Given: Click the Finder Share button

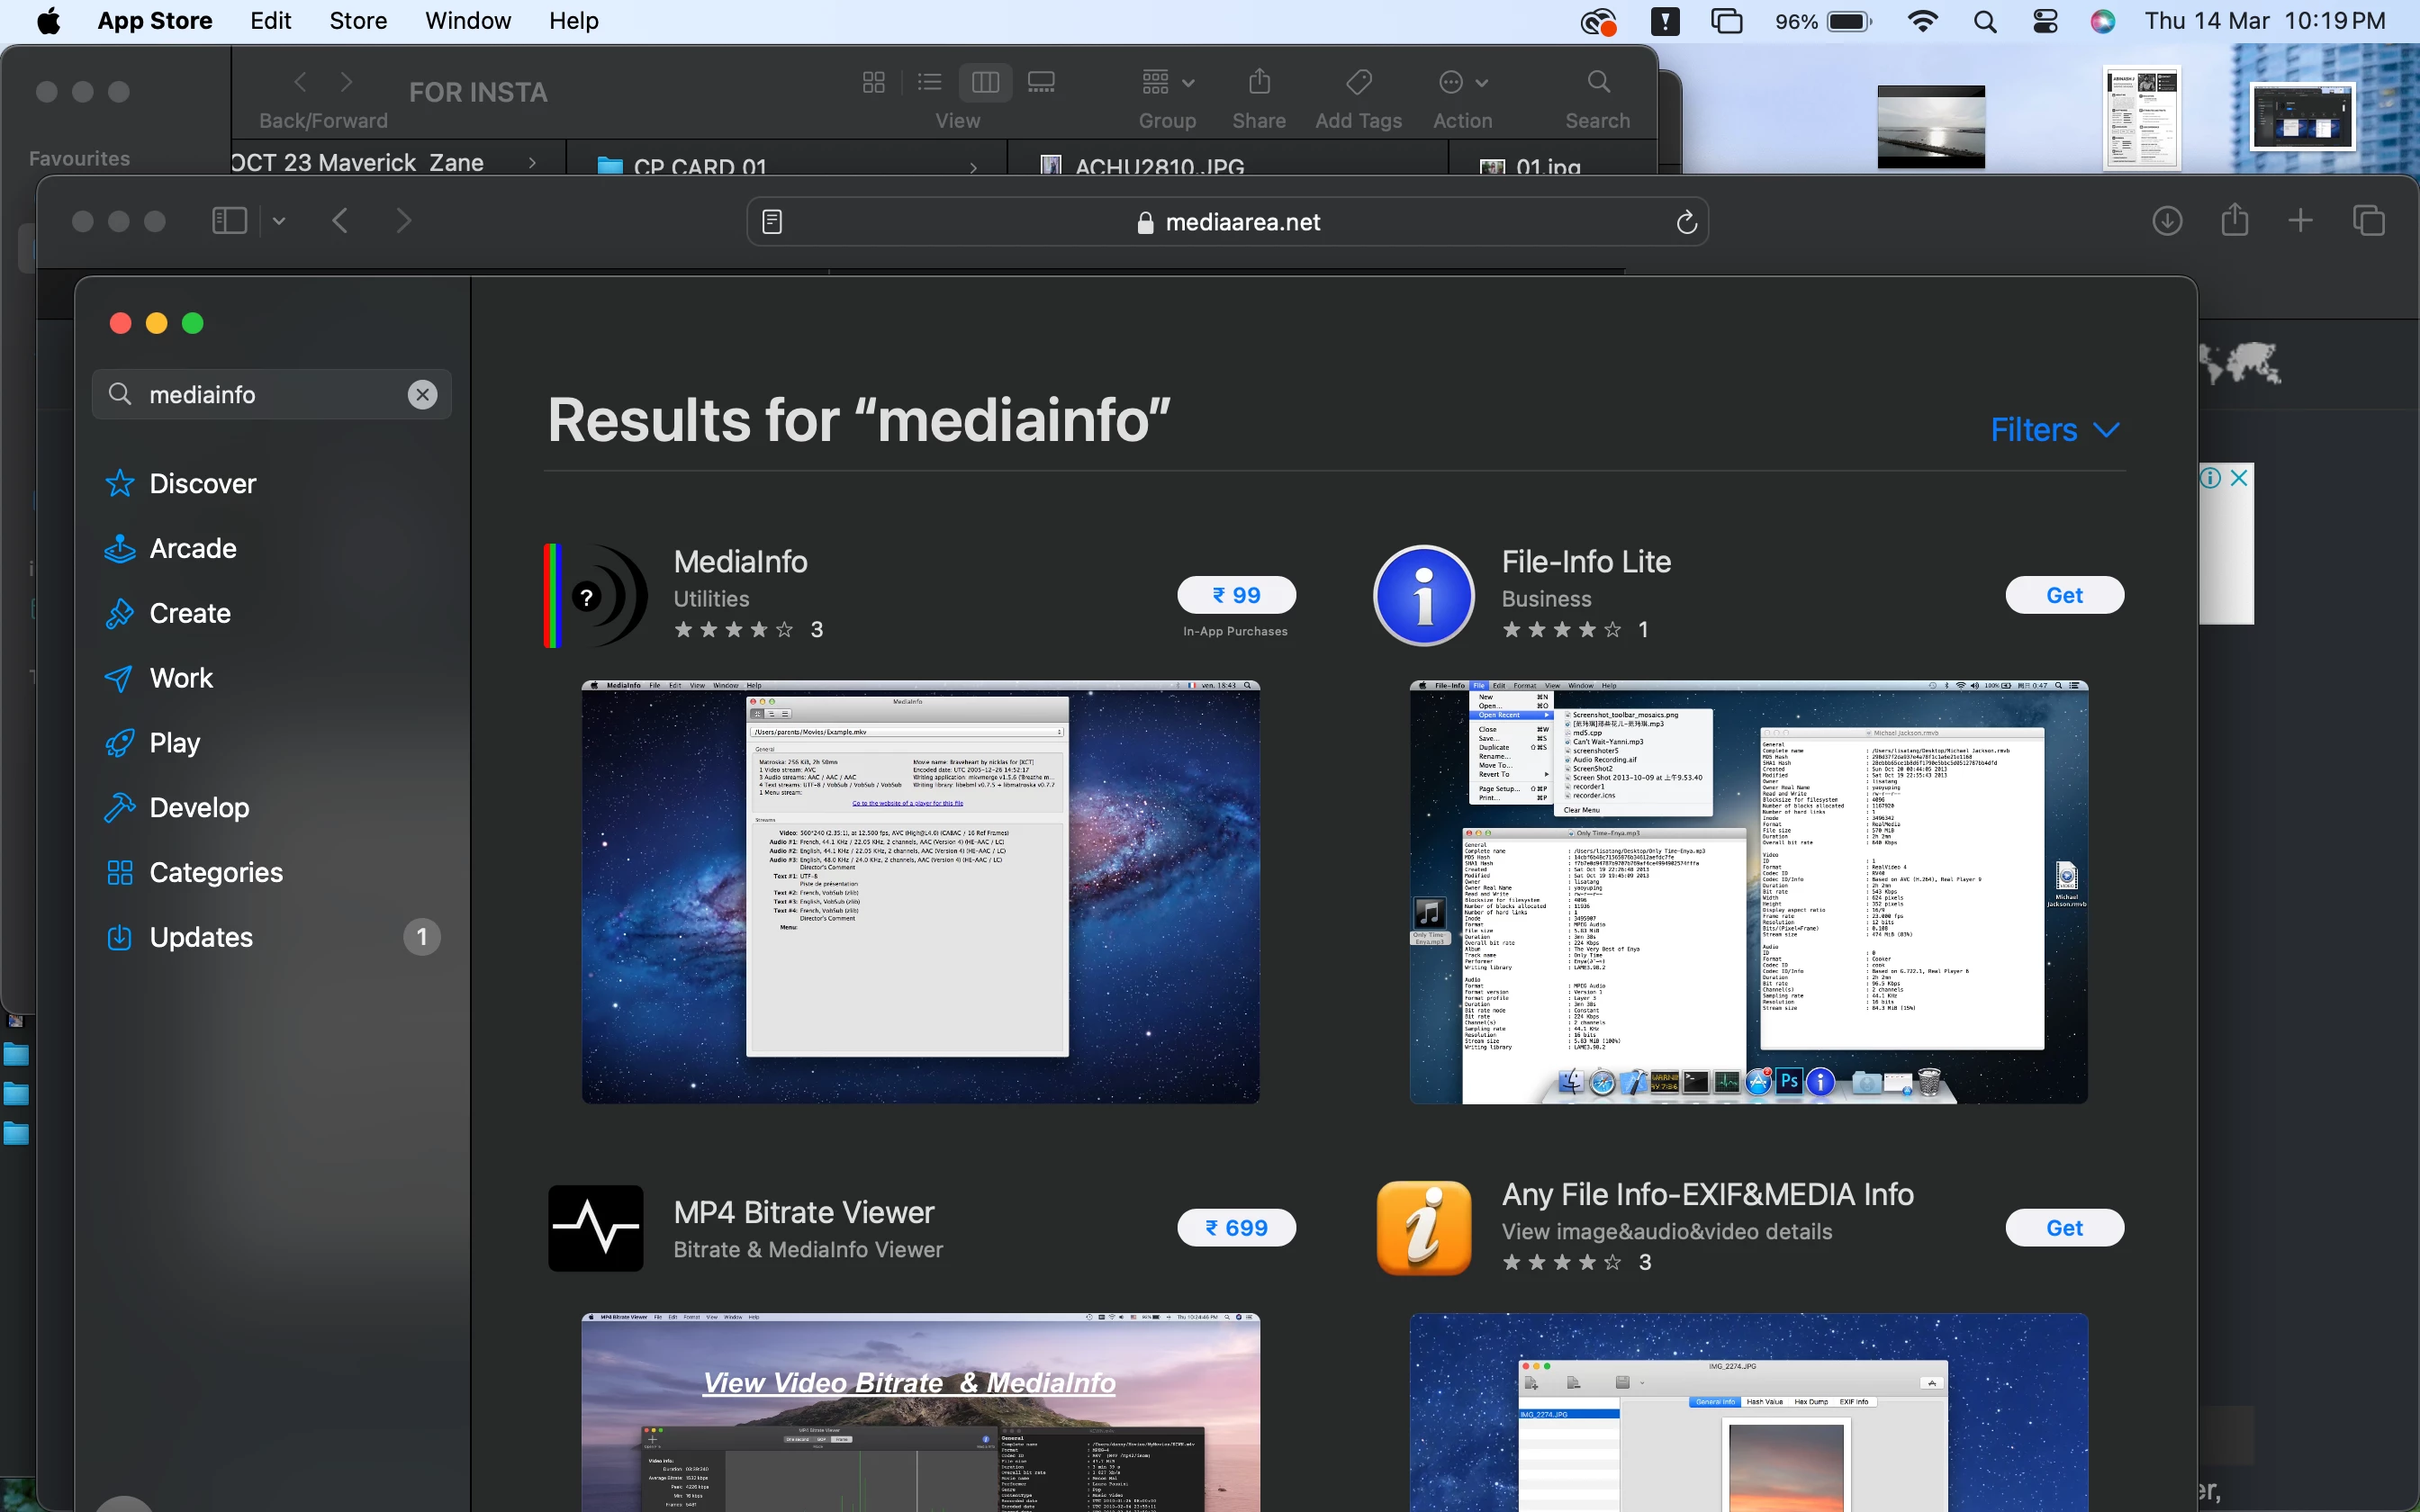Looking at the screenshot, I should 1259,82.
